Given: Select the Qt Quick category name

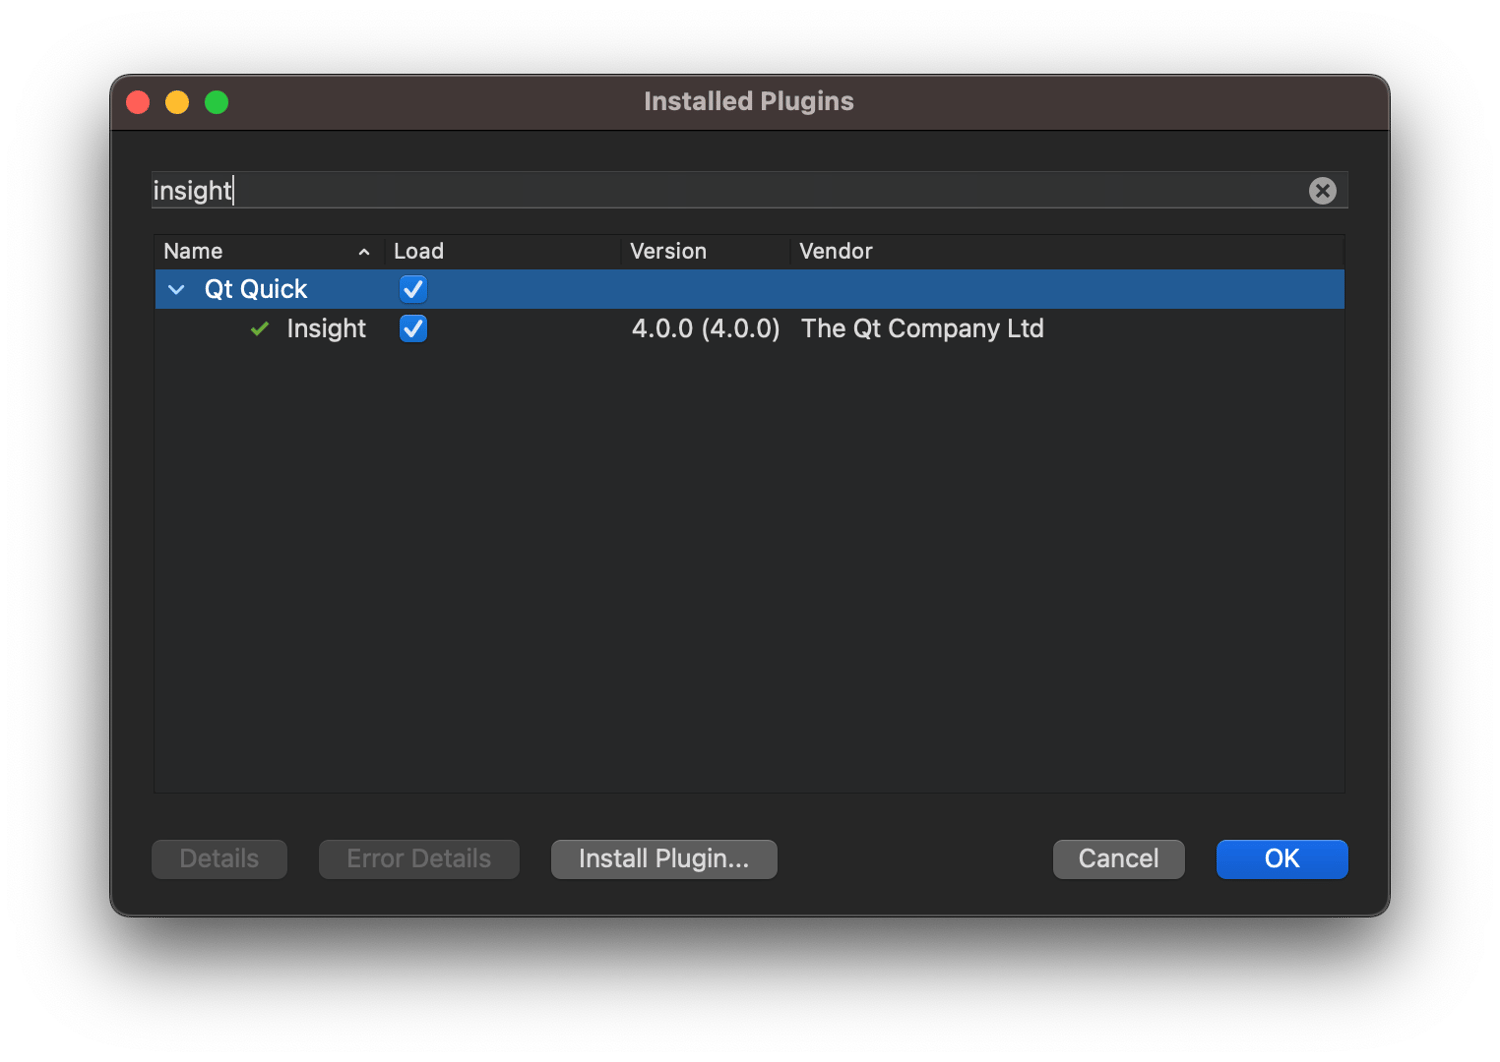Looking at the screenshot, I should (255, 289).
